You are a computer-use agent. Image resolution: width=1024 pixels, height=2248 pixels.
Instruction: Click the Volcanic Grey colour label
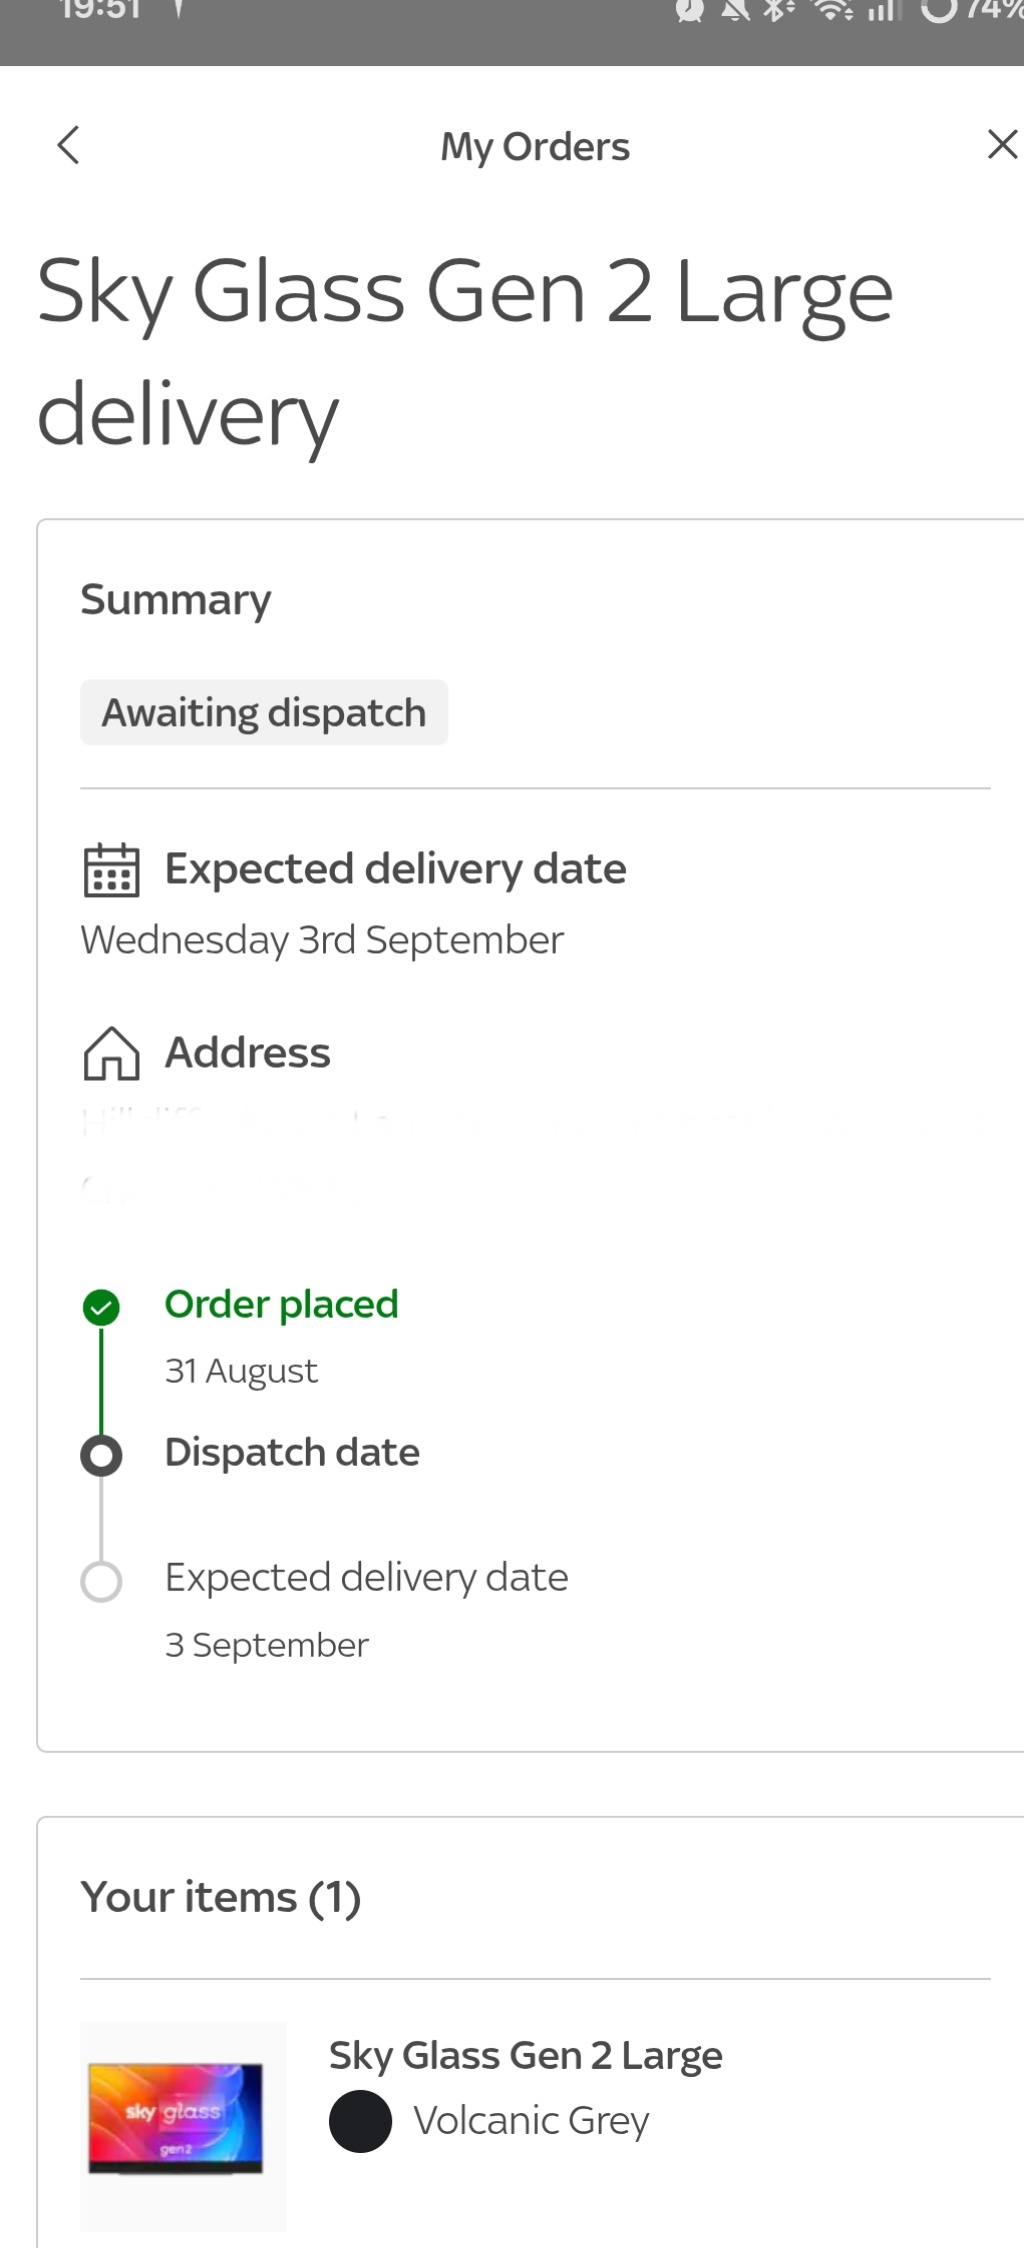tap(531, 2121)
